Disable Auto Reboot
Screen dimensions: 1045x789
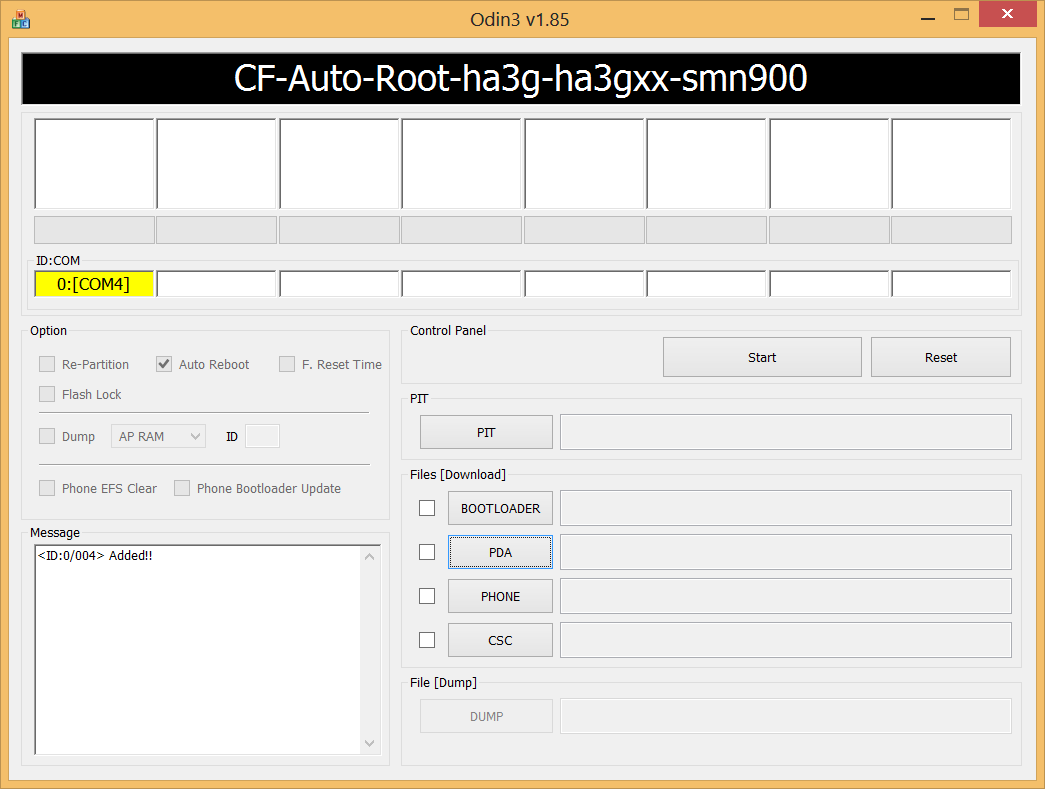pyautogui.click(x=163, y=364)
